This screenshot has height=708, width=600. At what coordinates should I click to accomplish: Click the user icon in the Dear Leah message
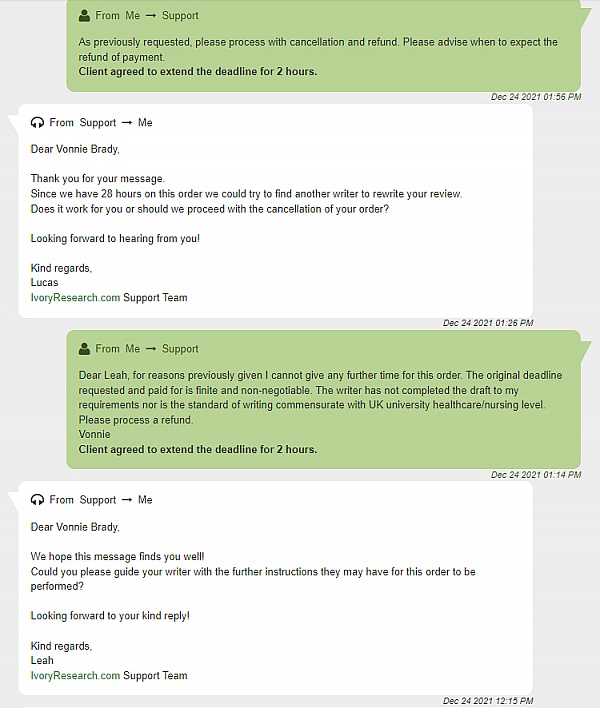[x=84, y=349]
